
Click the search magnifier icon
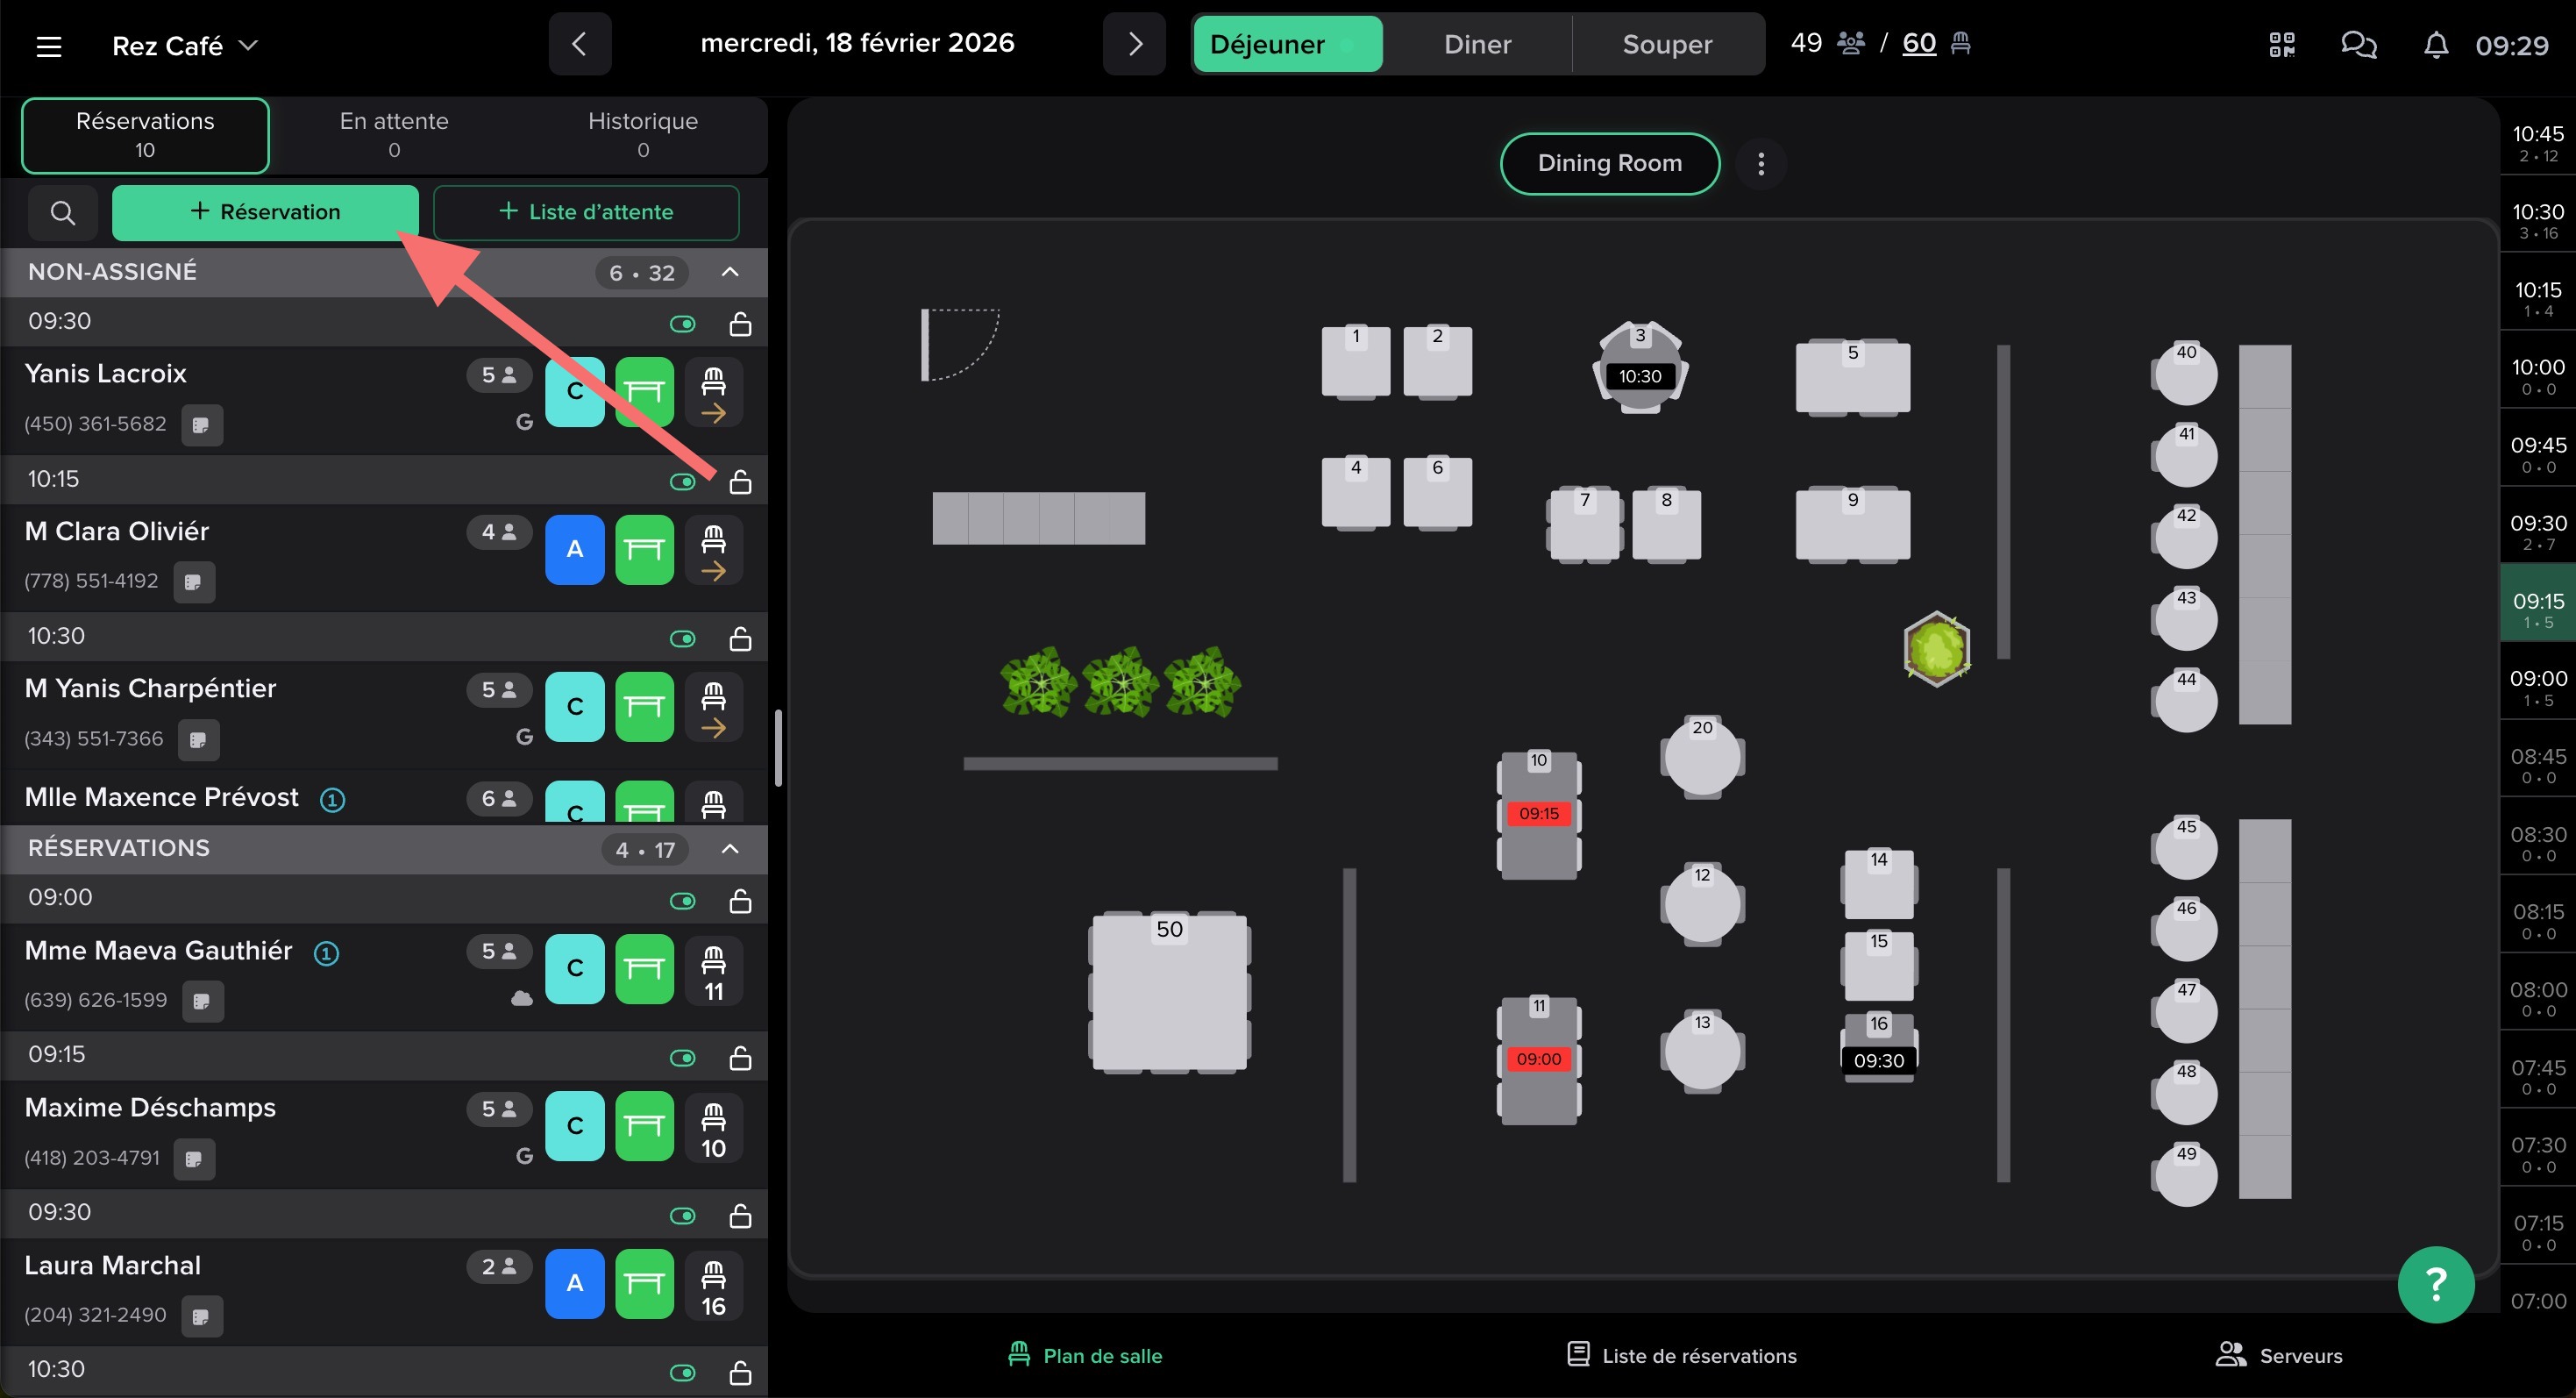pos(62,213)
